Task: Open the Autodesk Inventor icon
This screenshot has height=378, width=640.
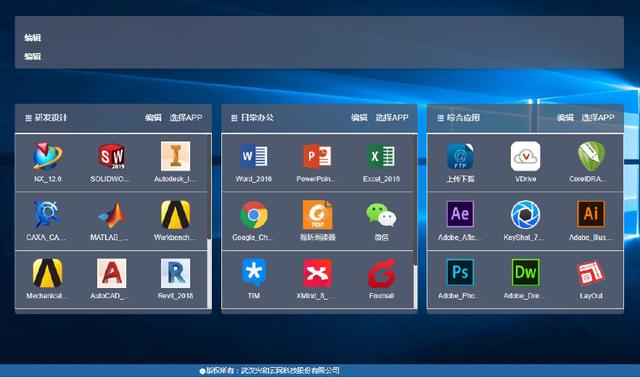Action: click(176, 156)
